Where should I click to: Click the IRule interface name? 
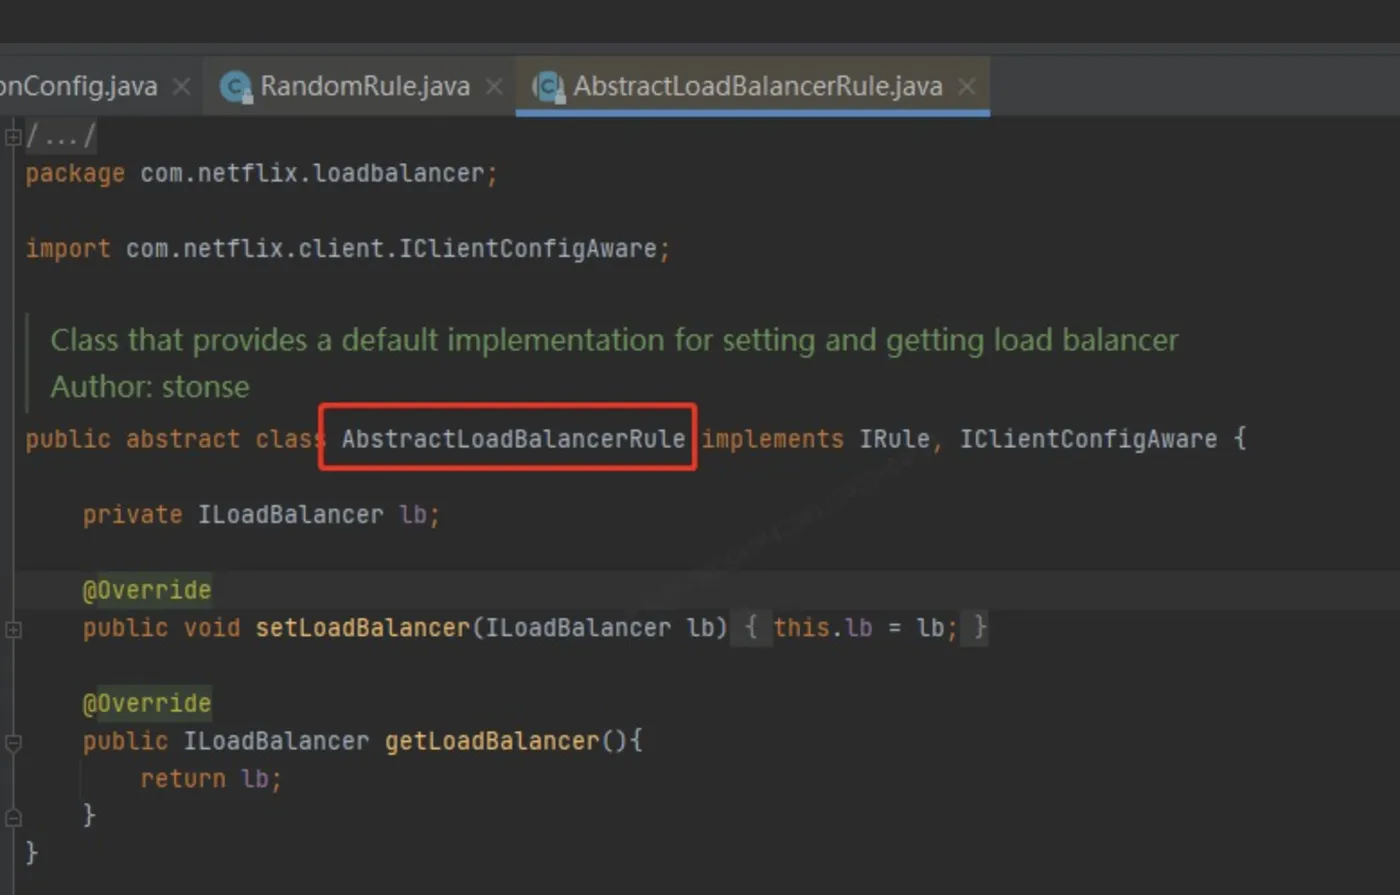point(894,439)
